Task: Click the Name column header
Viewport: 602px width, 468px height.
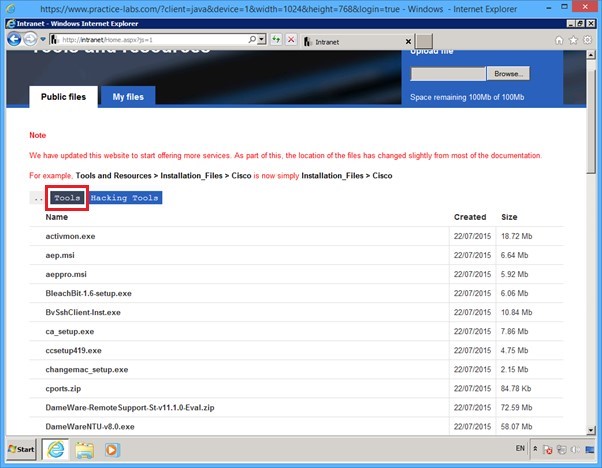Action: [56, 217]
